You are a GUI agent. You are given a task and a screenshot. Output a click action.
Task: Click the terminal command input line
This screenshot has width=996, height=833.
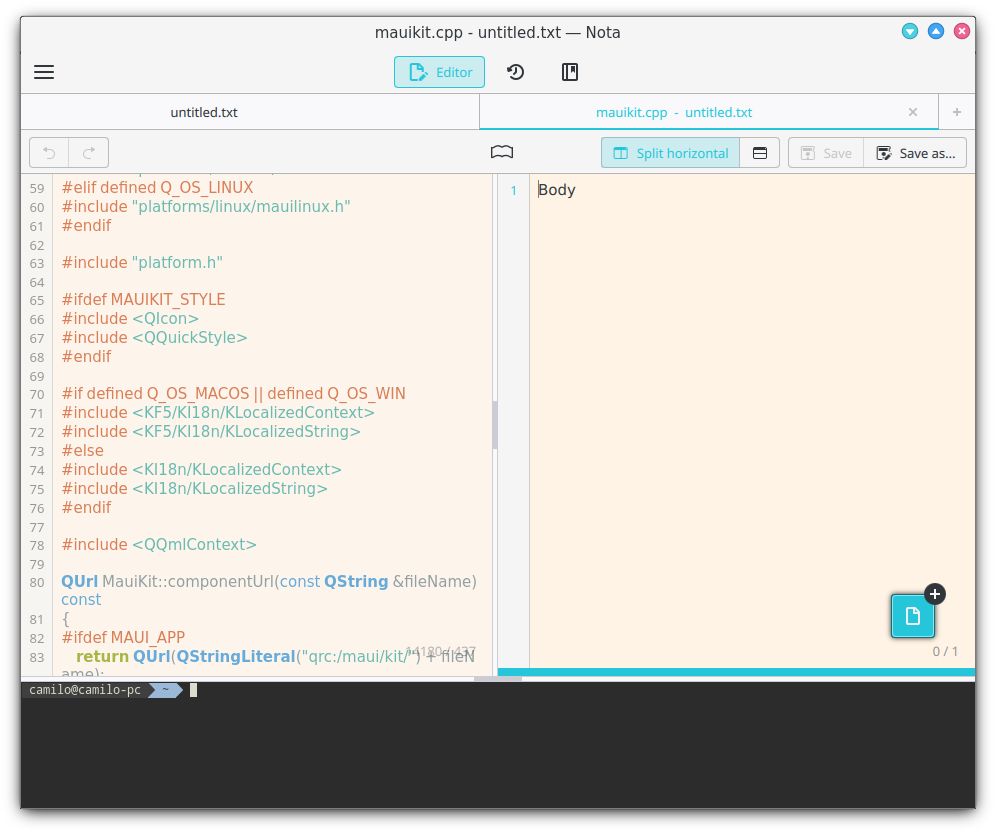coord(192,690)
